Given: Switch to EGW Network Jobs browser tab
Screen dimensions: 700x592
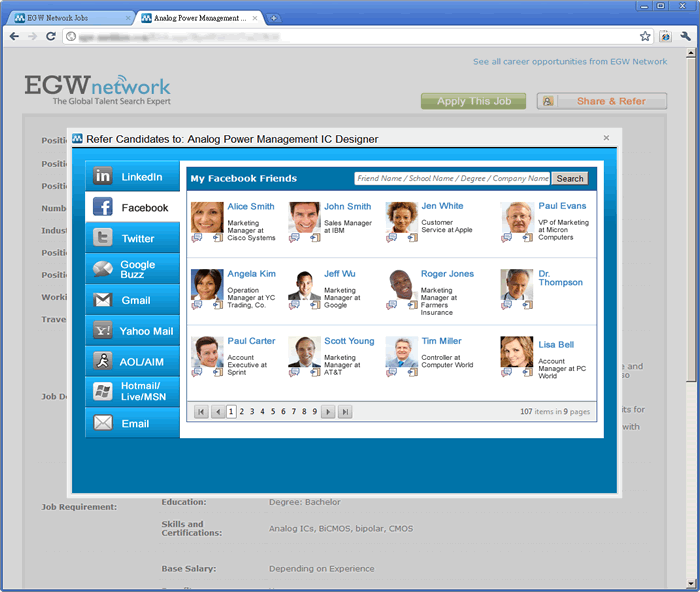Looking at the screenshot, I should point(70,18).
